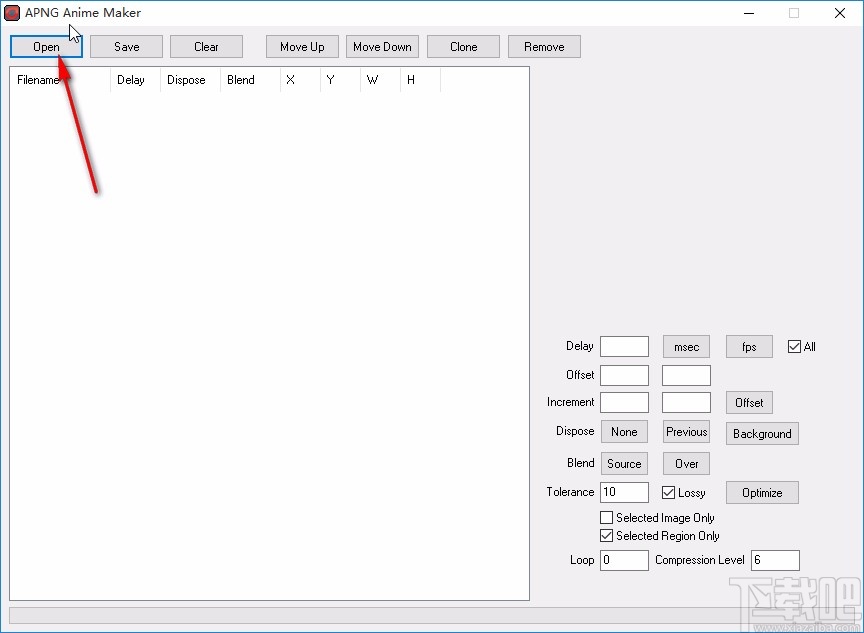The width and height of the screenshot is (864, 633).
Task: Toggle the All checkbox next to fps
Action: click(x=792, y=346)
